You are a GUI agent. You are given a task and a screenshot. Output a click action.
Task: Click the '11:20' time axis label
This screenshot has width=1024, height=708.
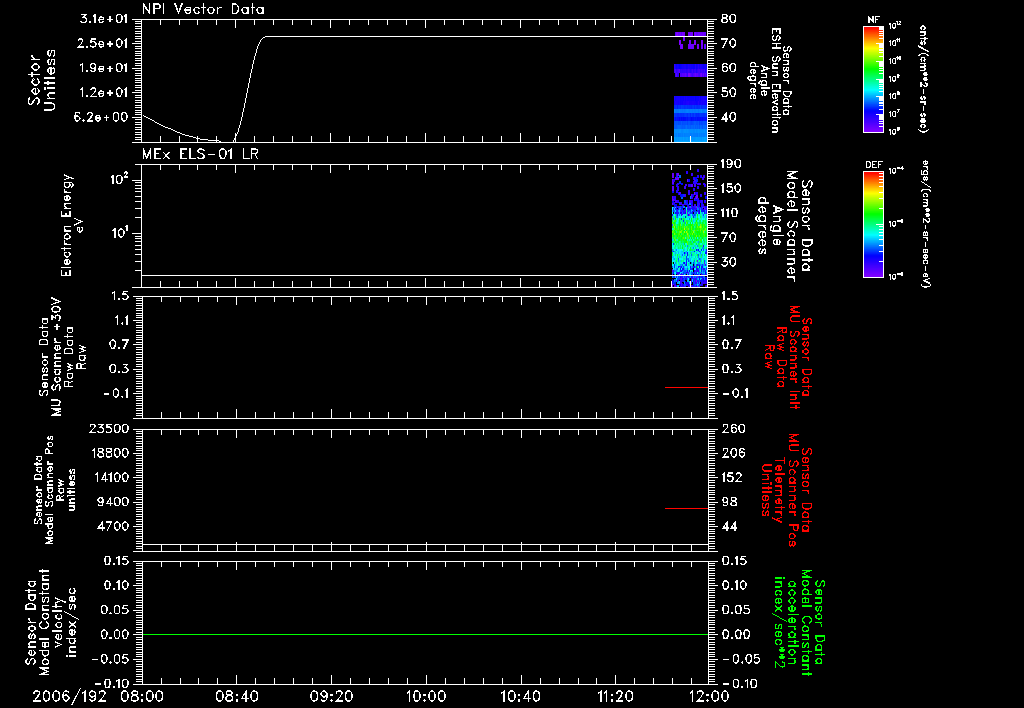point(615,696)
